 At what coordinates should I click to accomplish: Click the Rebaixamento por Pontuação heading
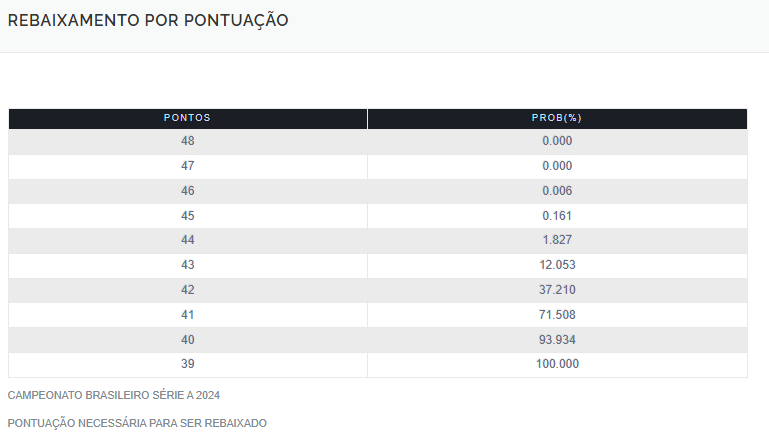click(x=148, y=21)
